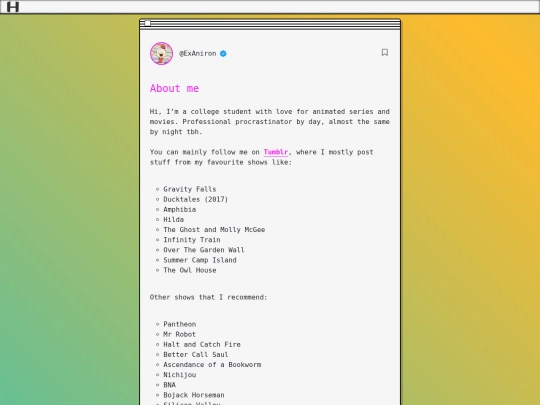Image resolution: width=540 pixels, height=405 pixels.
Task: Select Bojack Horseman list entry
Action: click(x=194, y=395)
